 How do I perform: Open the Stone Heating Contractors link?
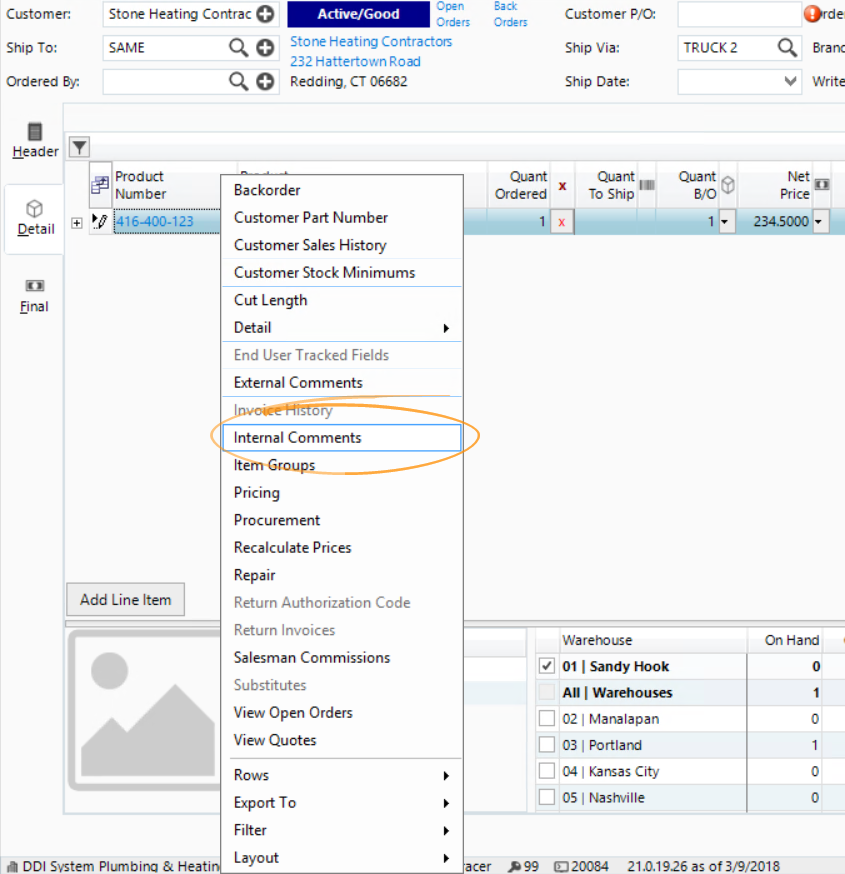(370, 41)
